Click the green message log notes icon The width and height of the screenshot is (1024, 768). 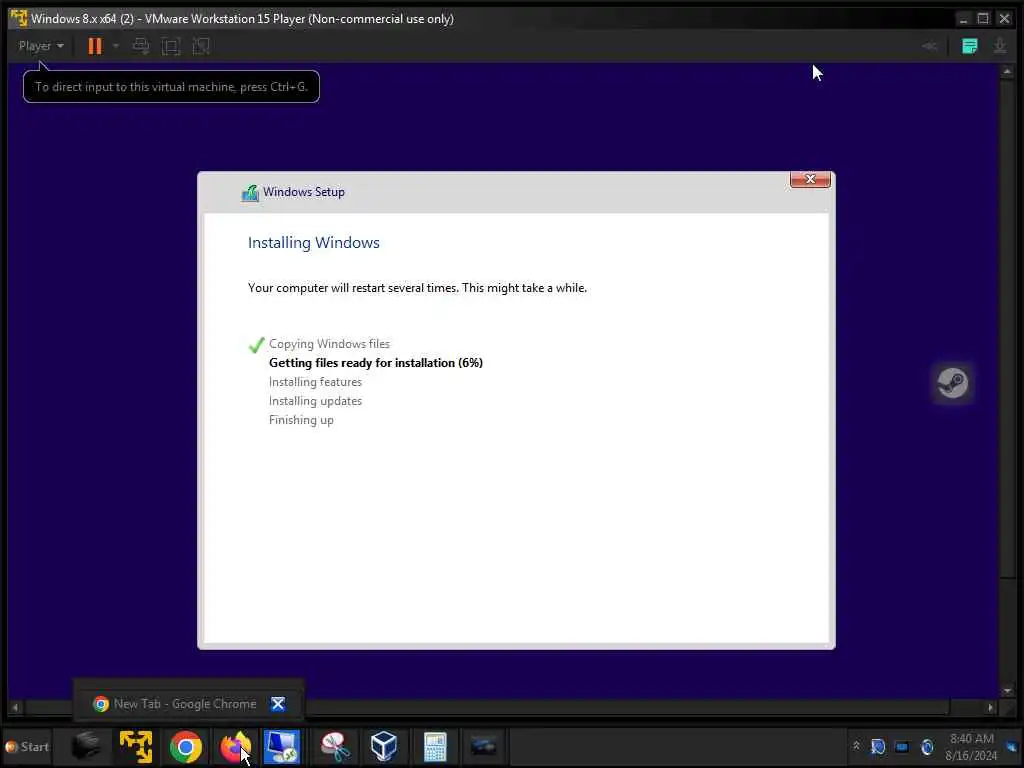pos(970,46)
